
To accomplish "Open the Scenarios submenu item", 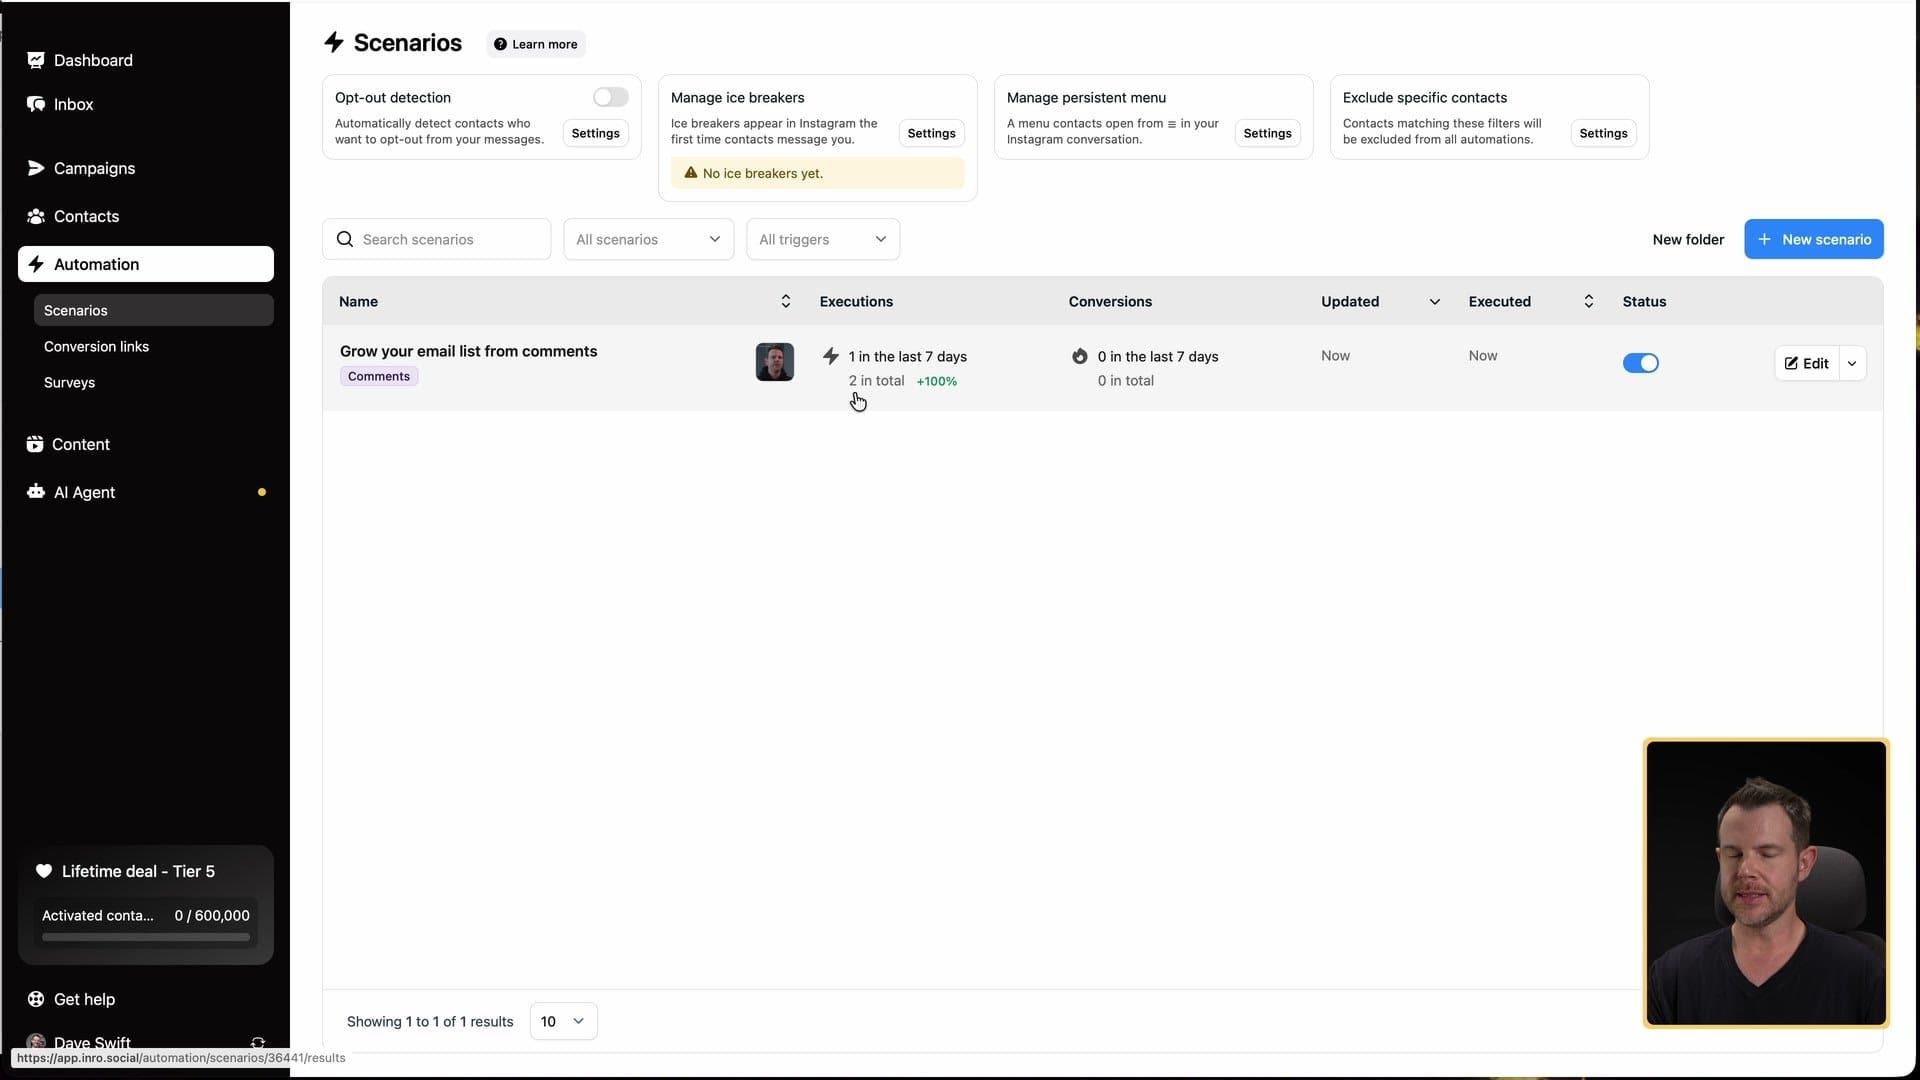I will (x=154, y=310).
